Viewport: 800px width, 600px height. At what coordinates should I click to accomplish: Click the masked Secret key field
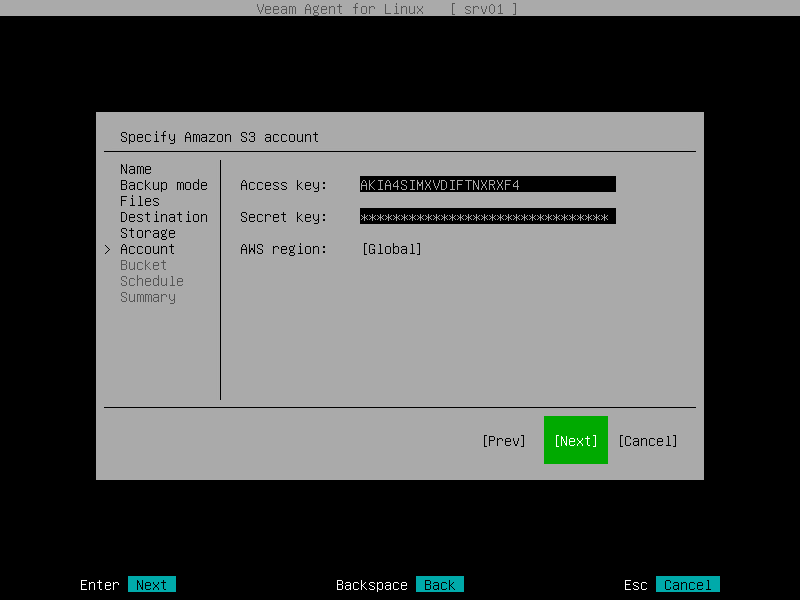487,216
